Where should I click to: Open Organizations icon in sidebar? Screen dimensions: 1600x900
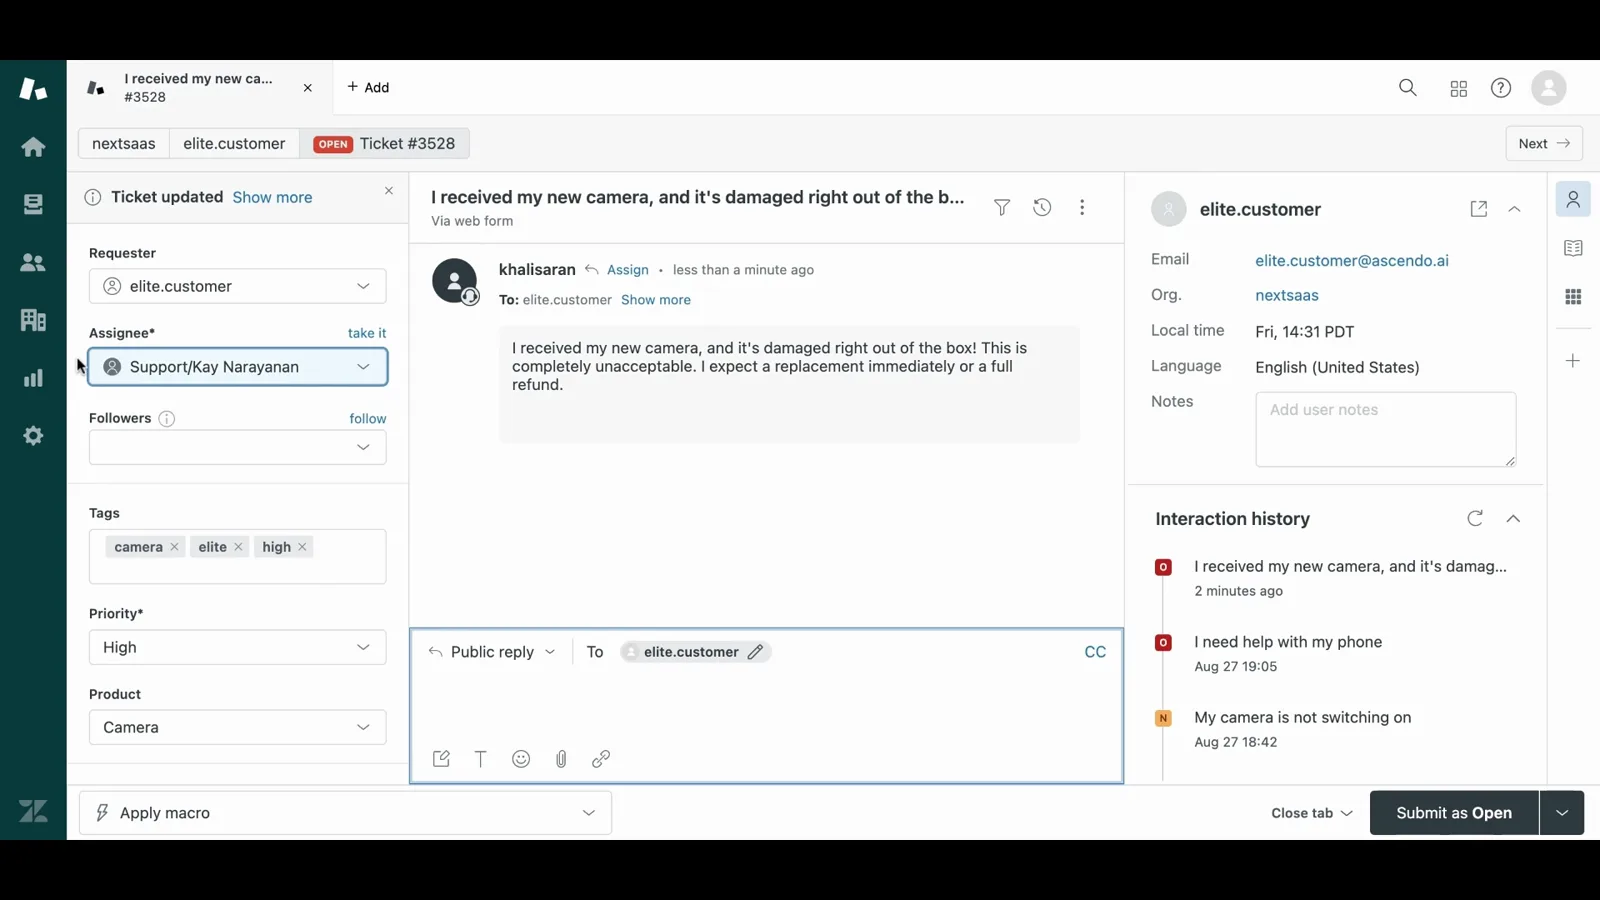33,320
